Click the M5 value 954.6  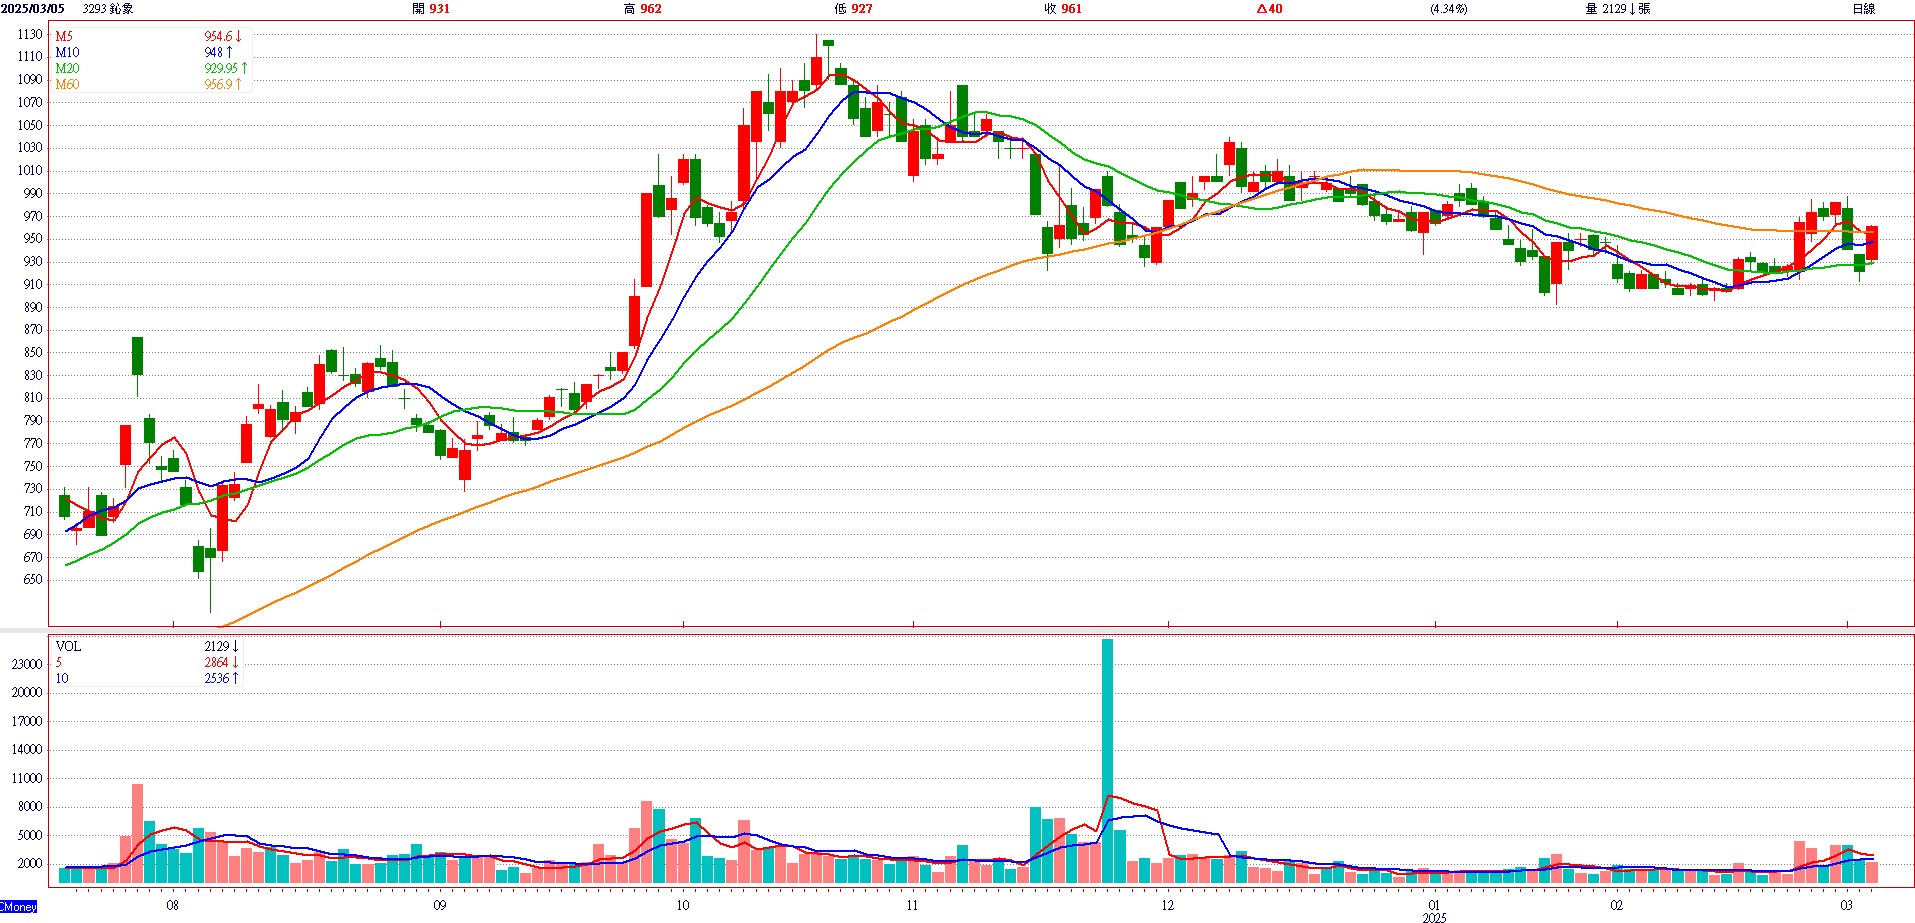pos(223,37)
